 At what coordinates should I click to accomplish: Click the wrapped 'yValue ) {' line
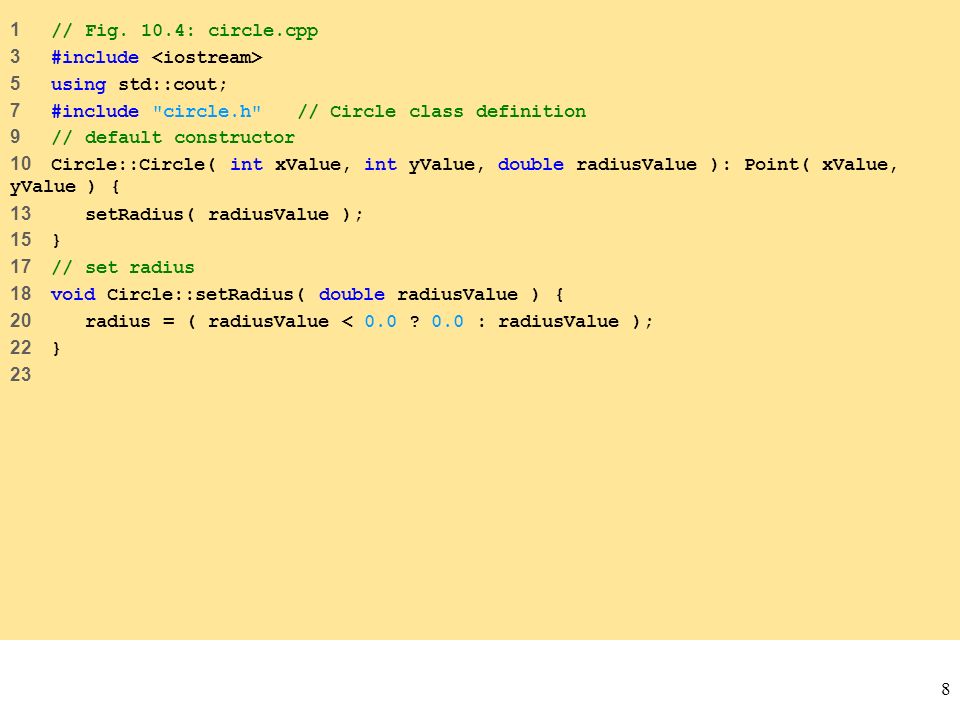click(64, 187)
